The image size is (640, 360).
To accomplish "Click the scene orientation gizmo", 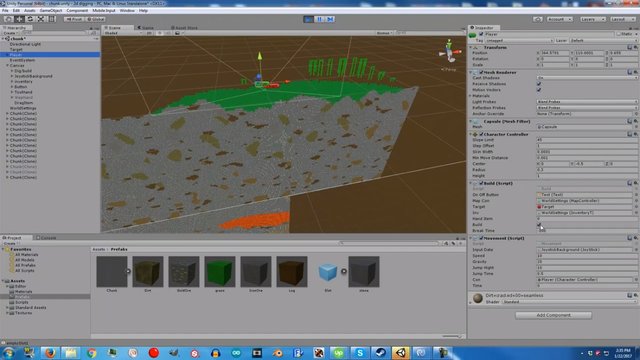I will coord(449,52).
